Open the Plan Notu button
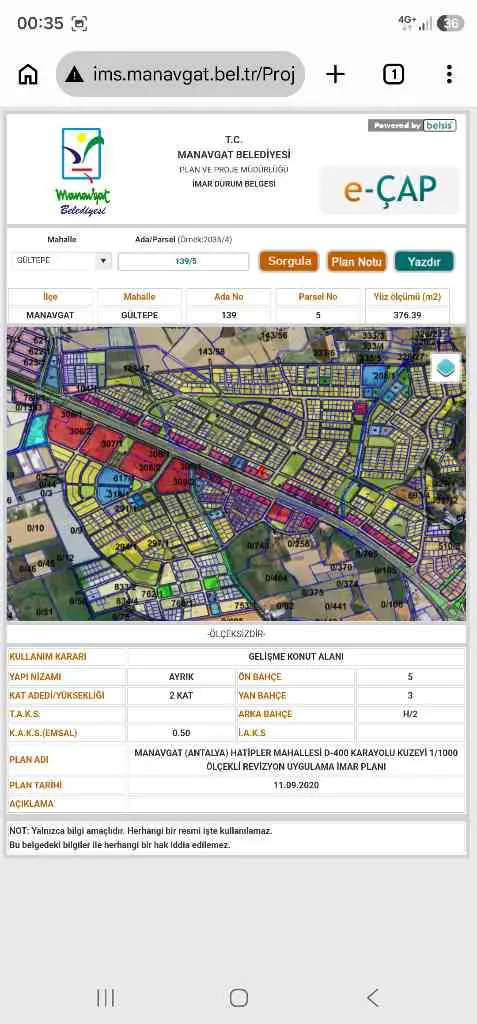This screenshot has height=1024, width=477. (356, 262)
